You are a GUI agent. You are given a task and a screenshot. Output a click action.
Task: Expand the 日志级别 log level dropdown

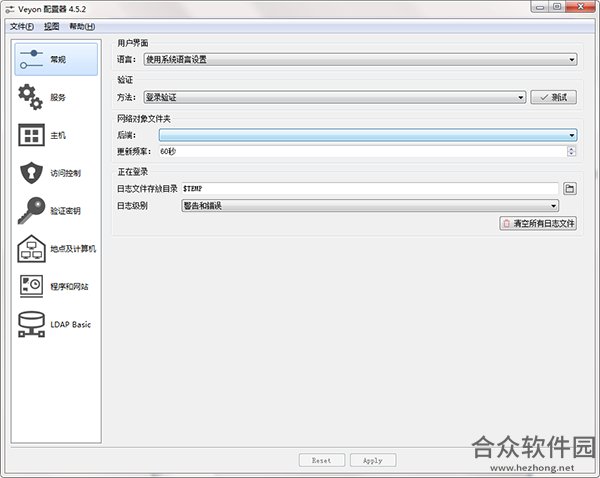tap(370, 206)
